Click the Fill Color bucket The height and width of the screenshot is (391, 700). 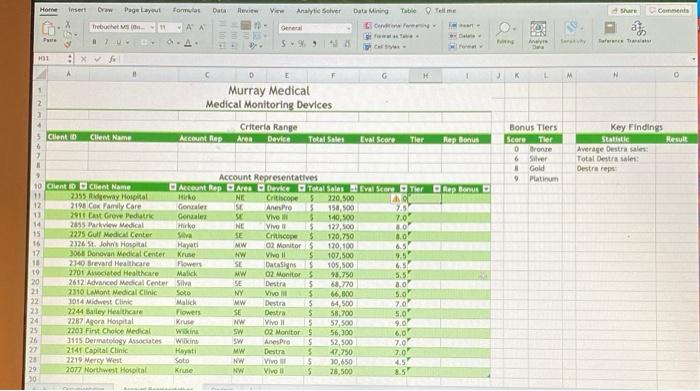(x=170, y=43)
